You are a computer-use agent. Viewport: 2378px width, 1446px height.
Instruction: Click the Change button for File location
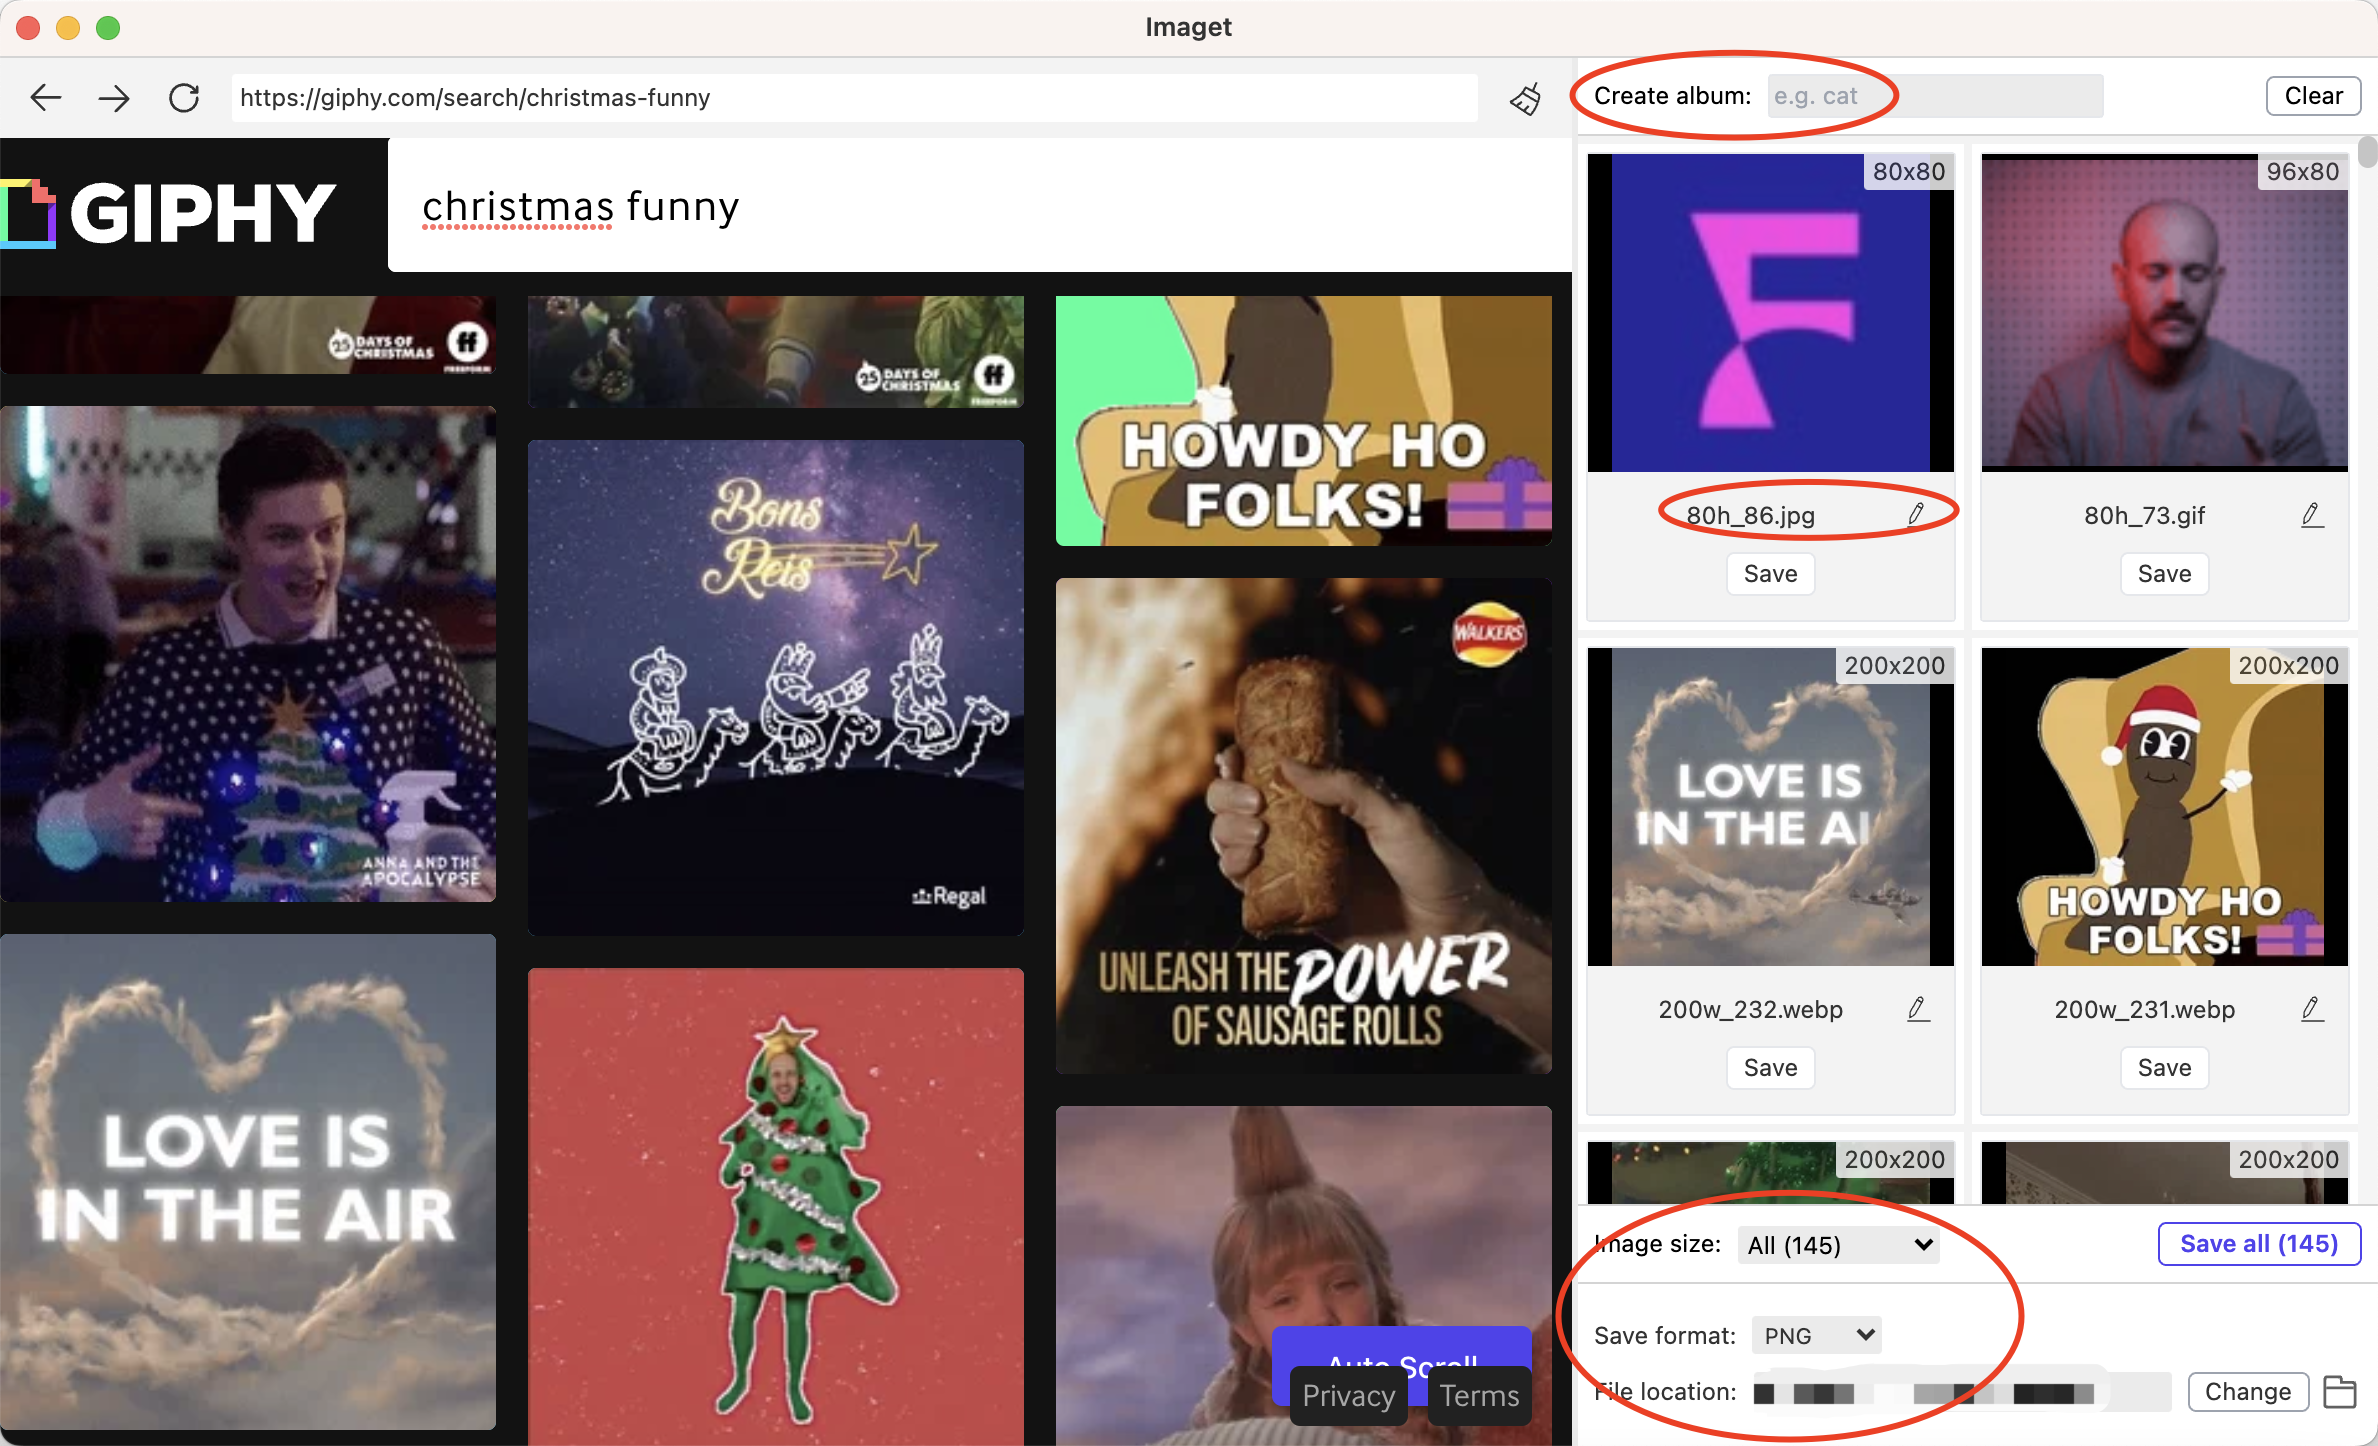pos(2247,1392)
